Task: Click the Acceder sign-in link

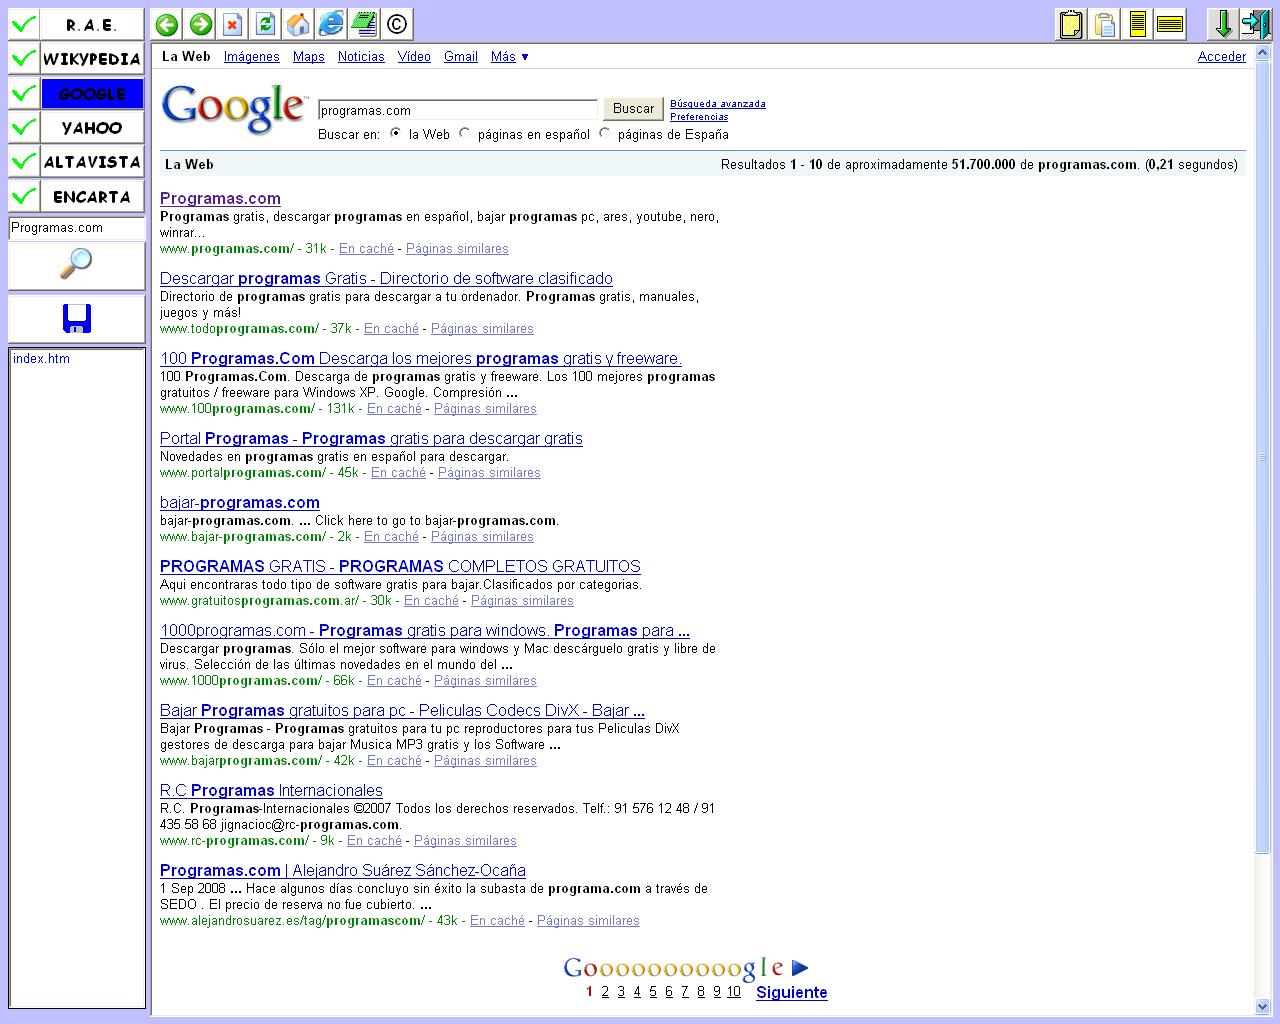Action: pyautogui.click(x=1222, y=57)
